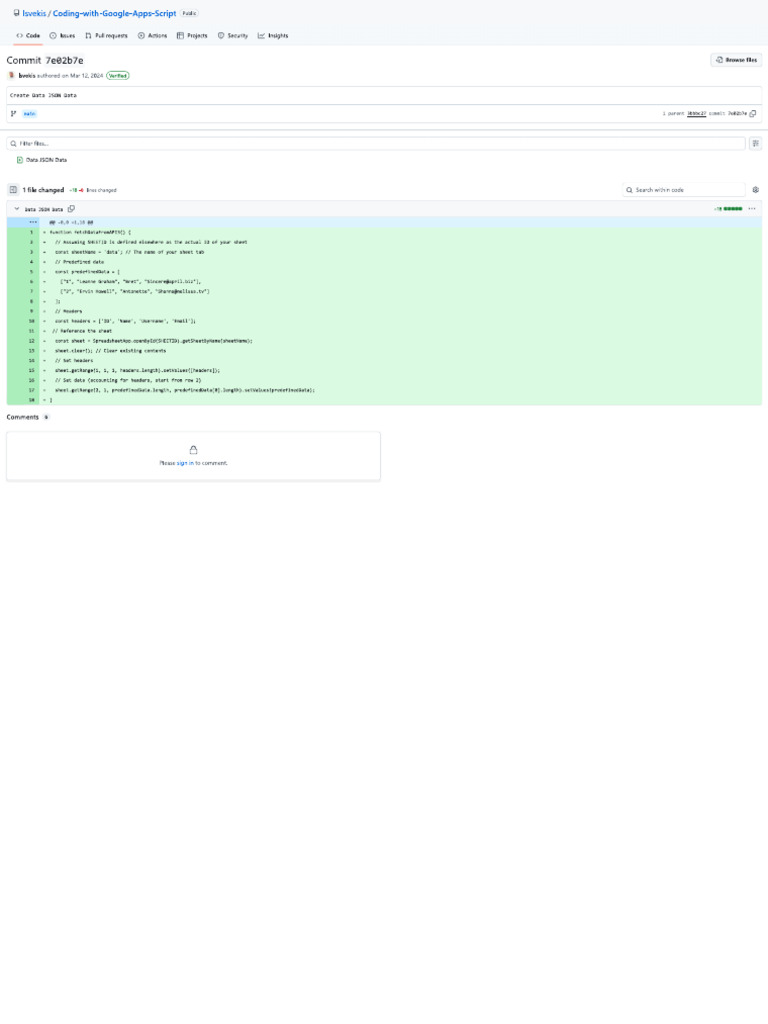Click the Browse files button

[x=736, y=60]
